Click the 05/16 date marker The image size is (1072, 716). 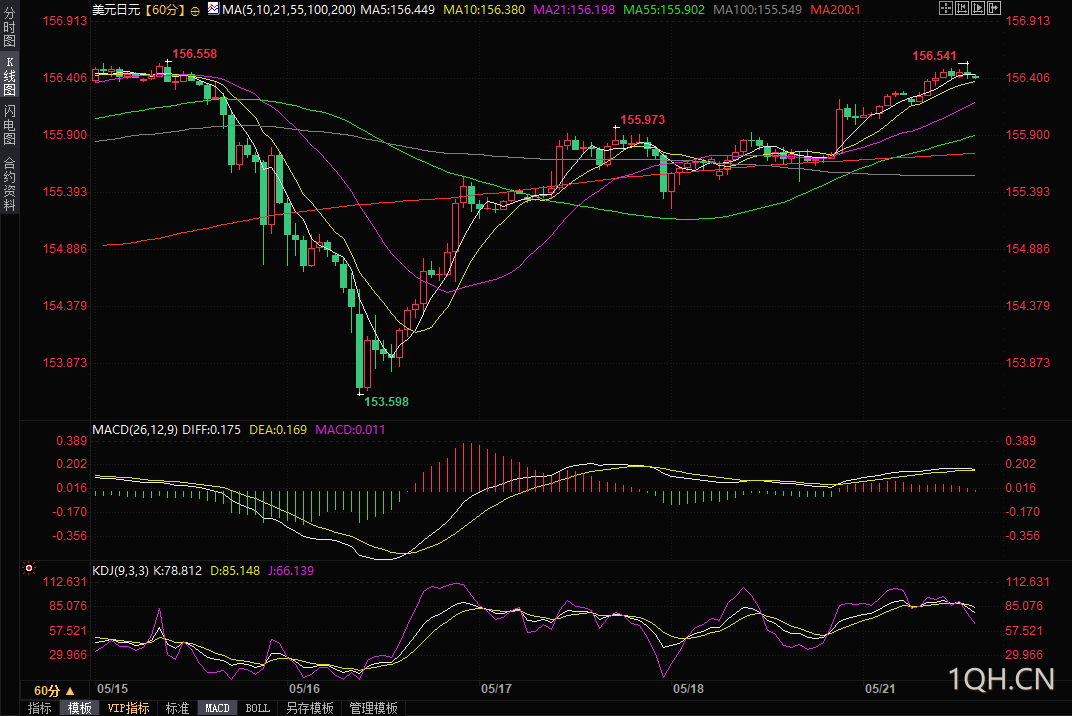pyautogui.click(x=304, y=688)
